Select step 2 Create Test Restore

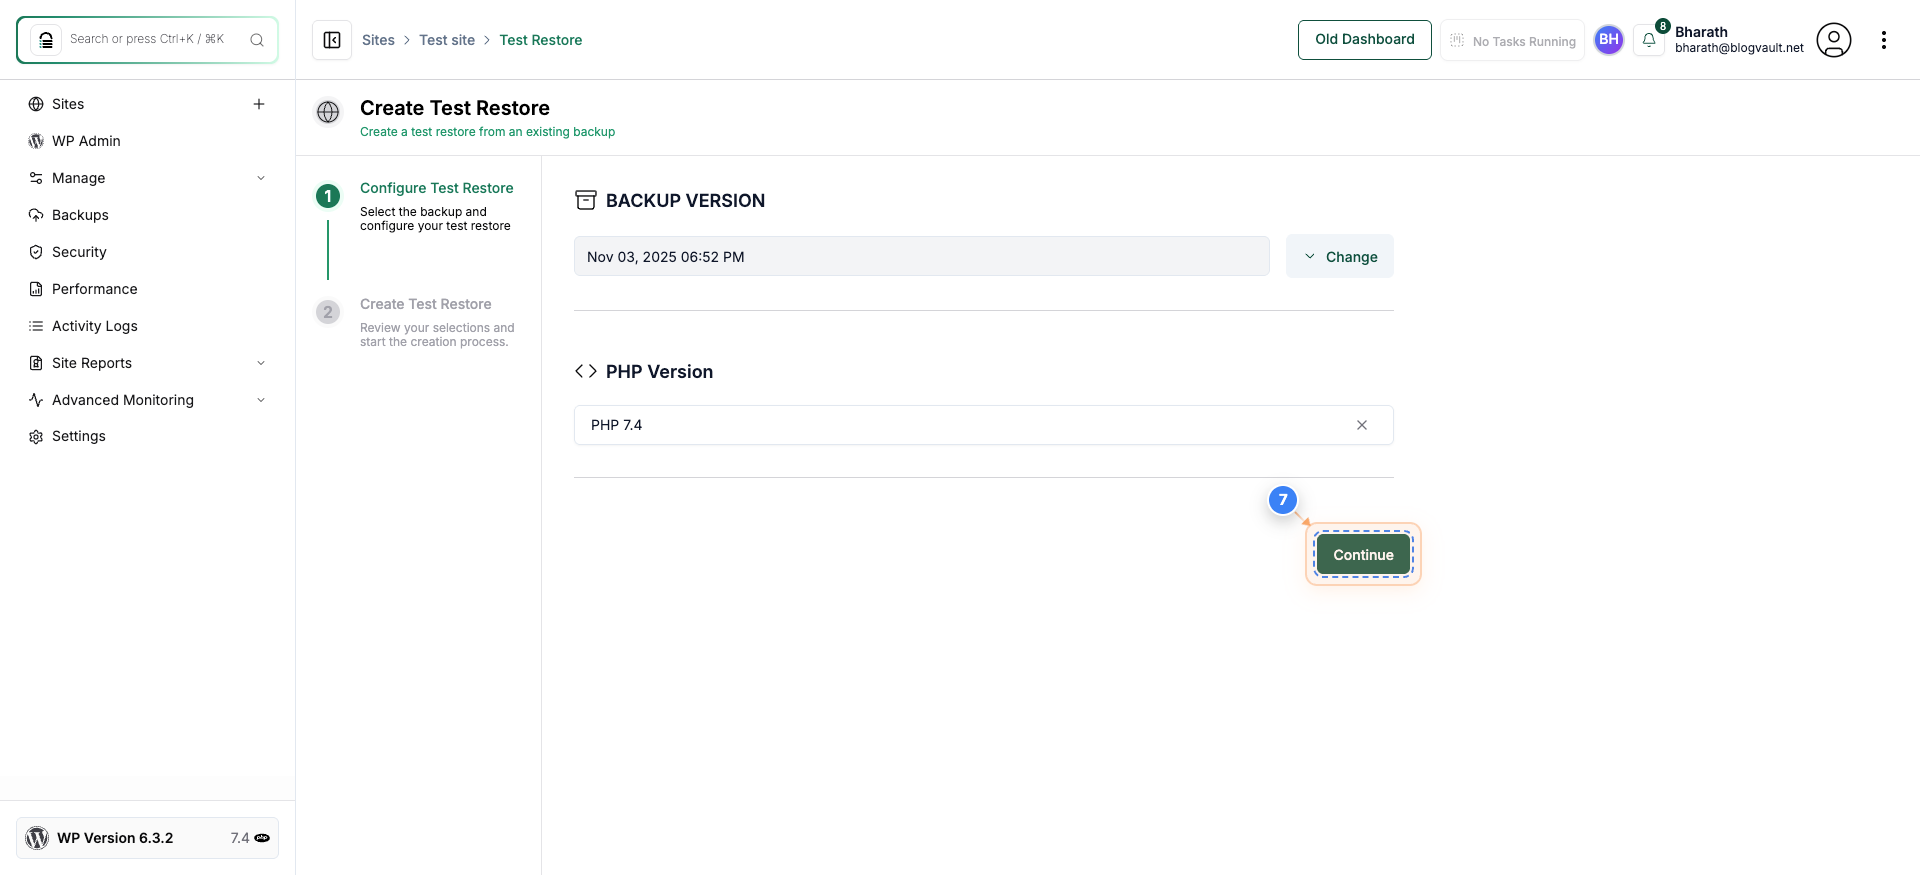pyautogui.click(x=426, y=304)
